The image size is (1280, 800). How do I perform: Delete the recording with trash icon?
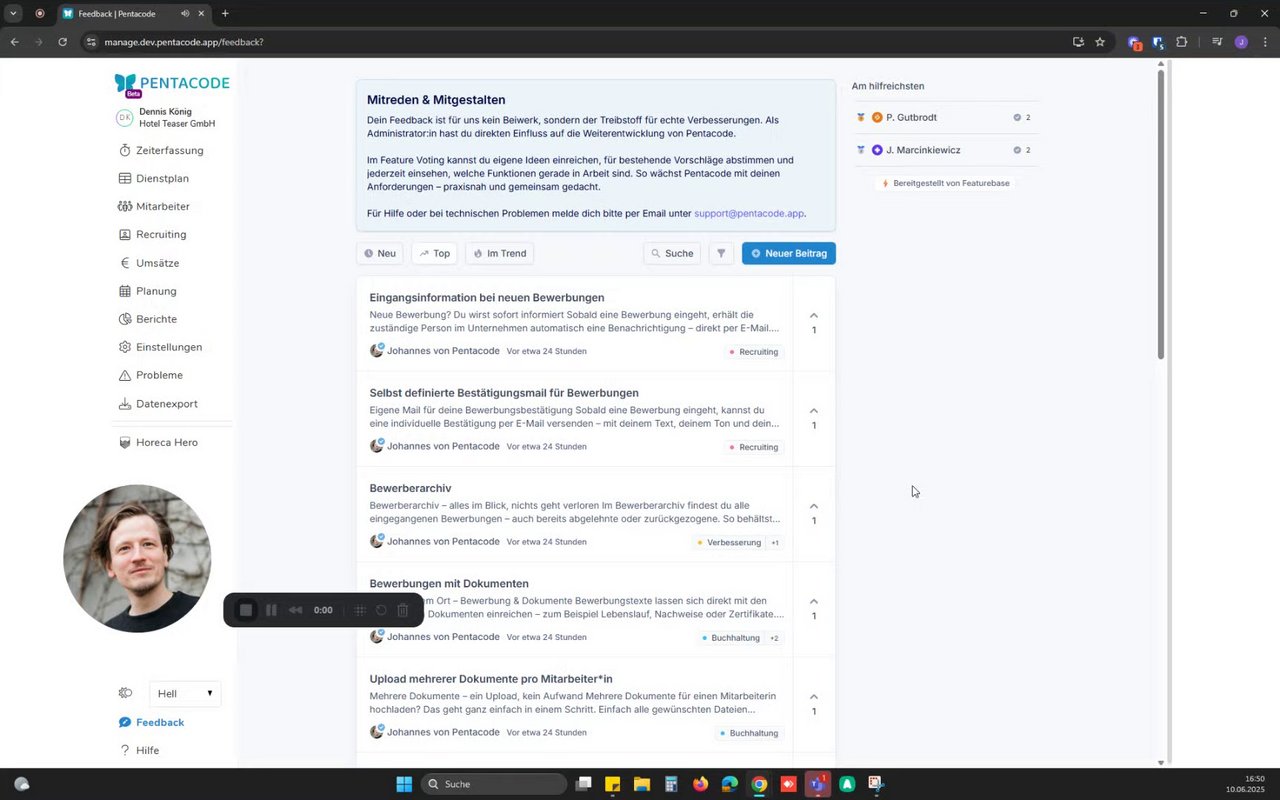(403, 610)
